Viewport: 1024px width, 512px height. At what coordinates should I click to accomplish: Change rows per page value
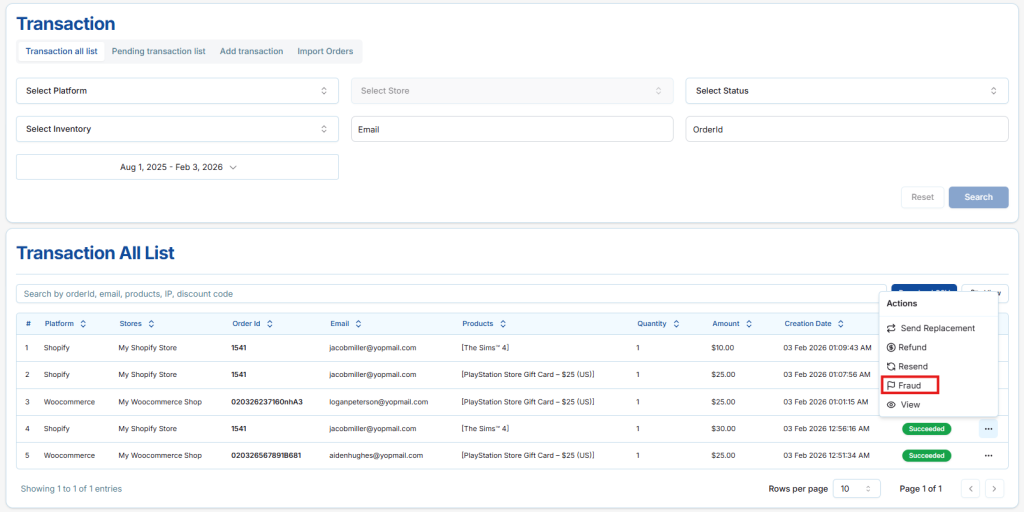pos(858,488)
